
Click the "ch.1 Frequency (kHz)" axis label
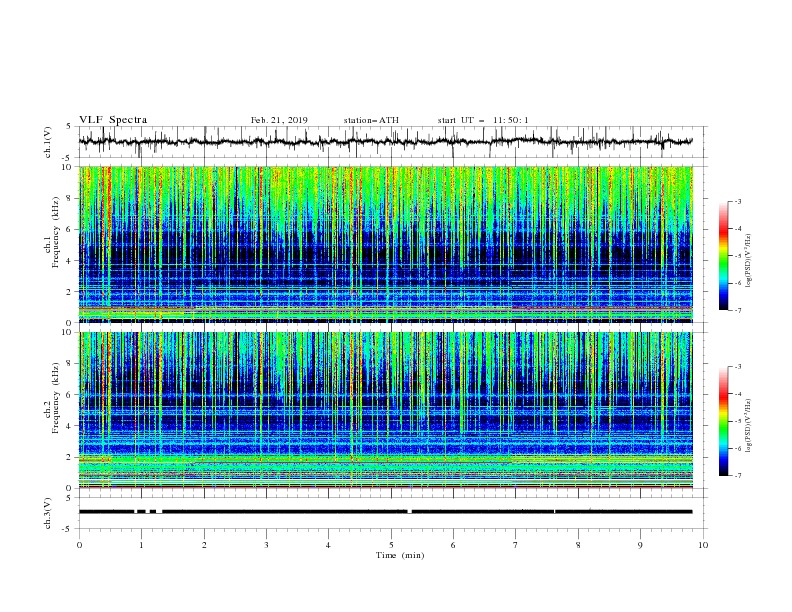click(x=52, y=233)
